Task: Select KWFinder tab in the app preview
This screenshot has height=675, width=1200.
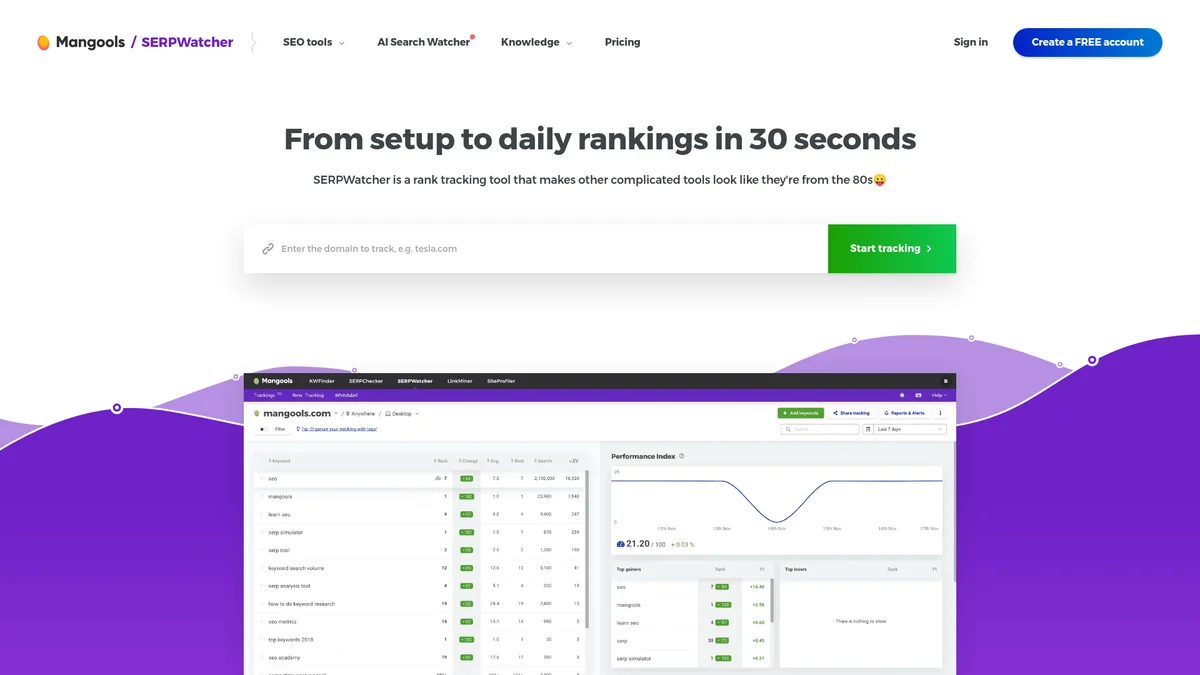Action: [x=322, y=381]
